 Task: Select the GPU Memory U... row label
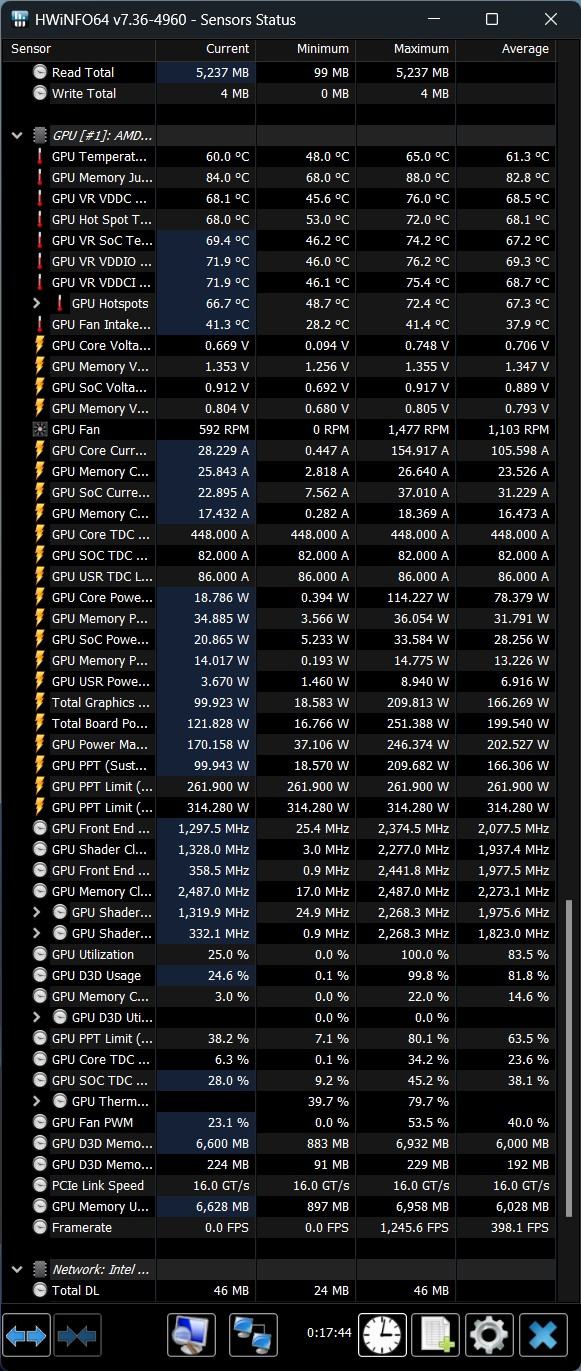101,1206
